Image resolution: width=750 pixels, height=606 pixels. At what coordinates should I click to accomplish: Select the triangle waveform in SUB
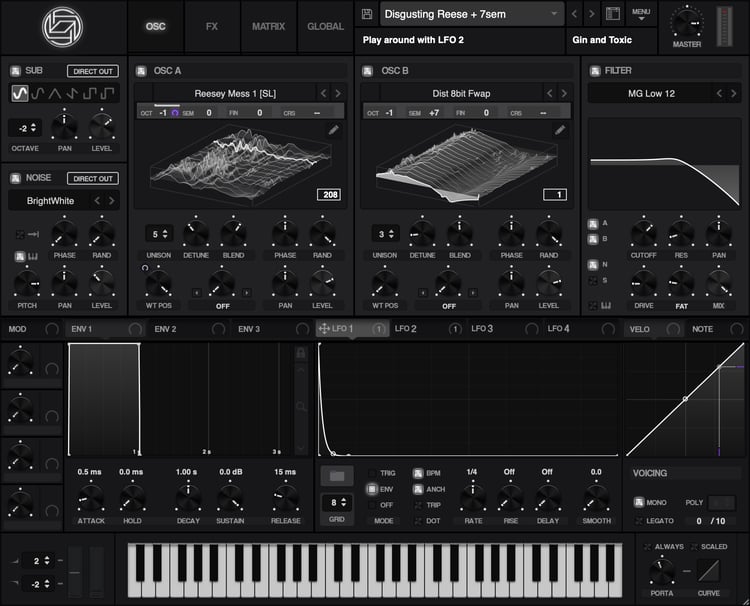pos(55,93)
